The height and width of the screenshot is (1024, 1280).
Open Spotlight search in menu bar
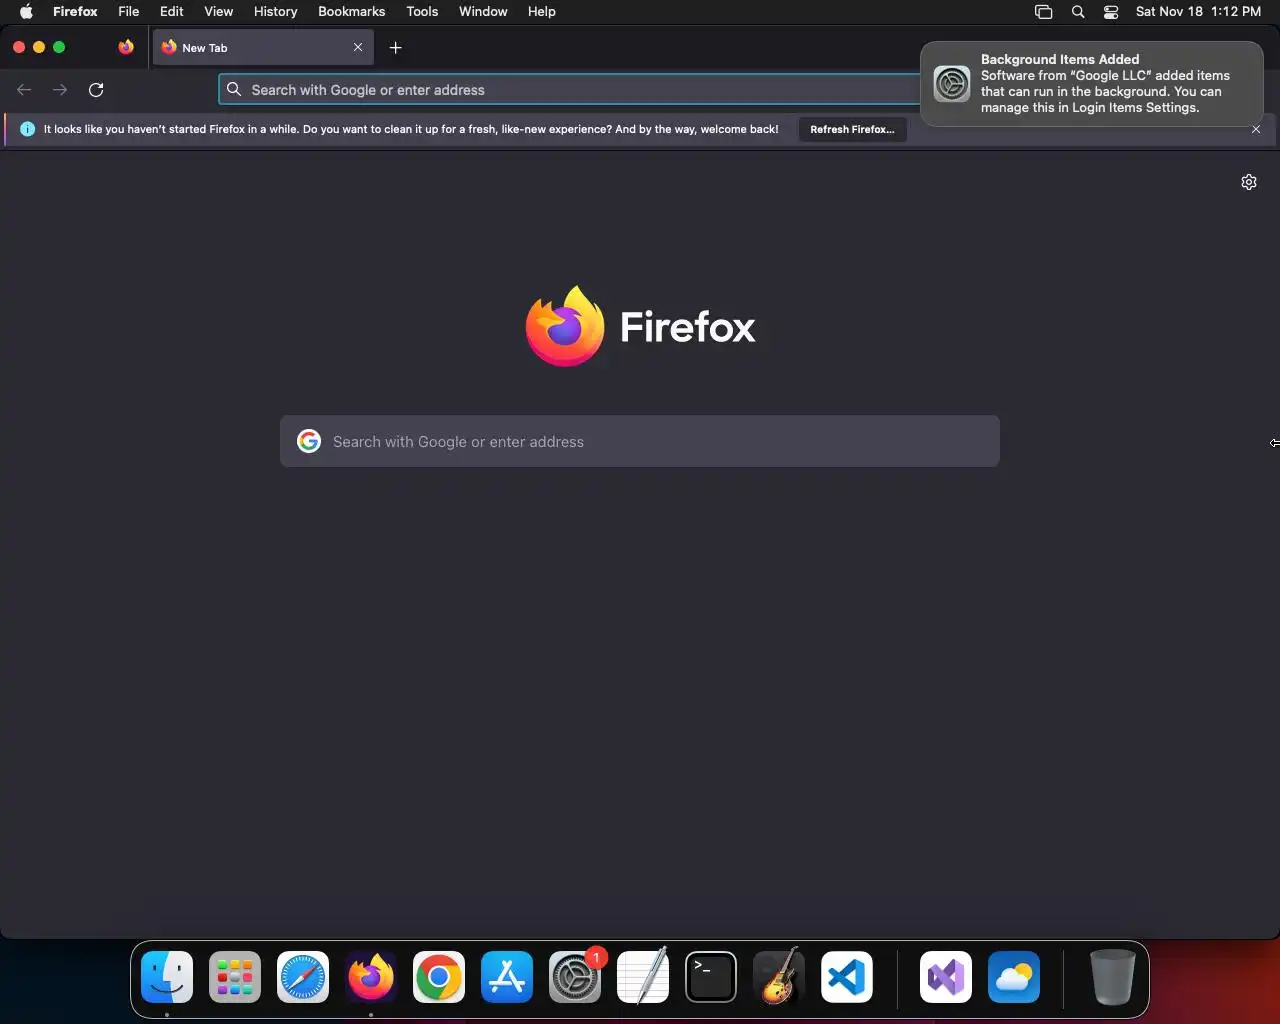coord(1078,12)
